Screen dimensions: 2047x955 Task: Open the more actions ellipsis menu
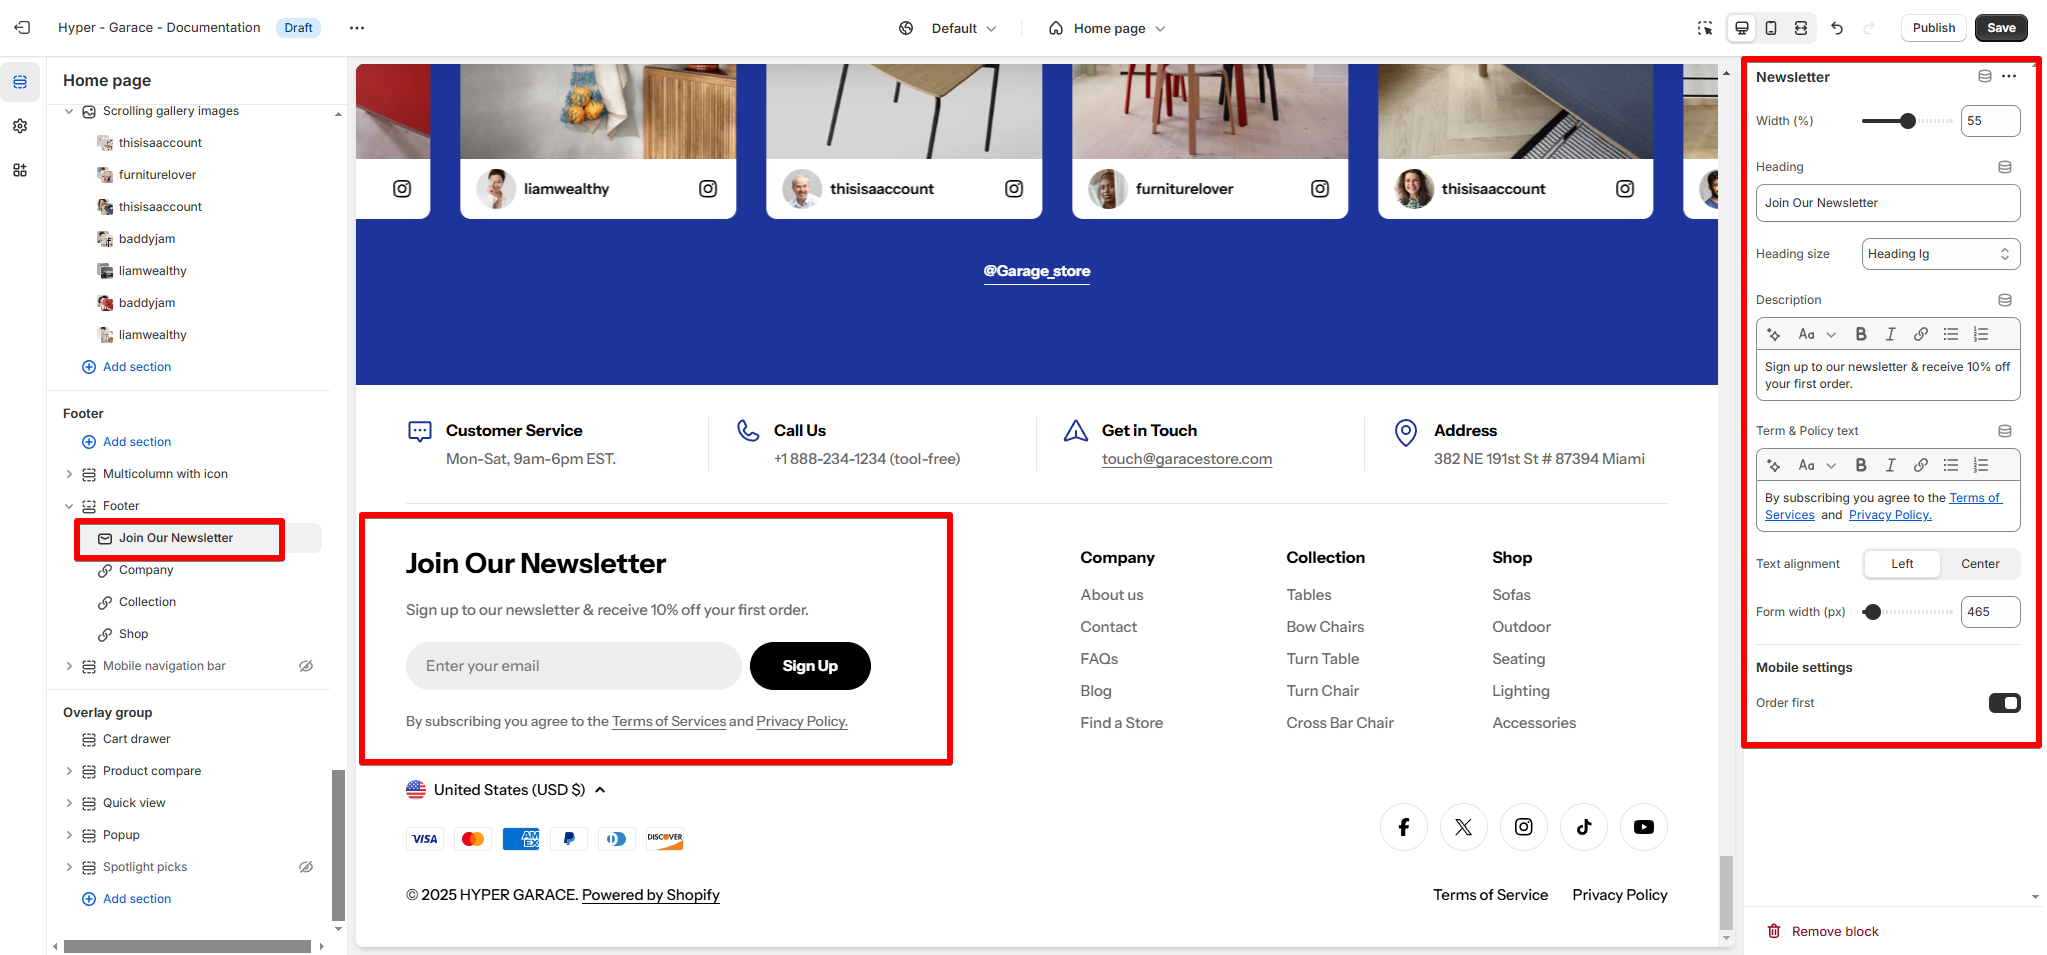(357, 28)
